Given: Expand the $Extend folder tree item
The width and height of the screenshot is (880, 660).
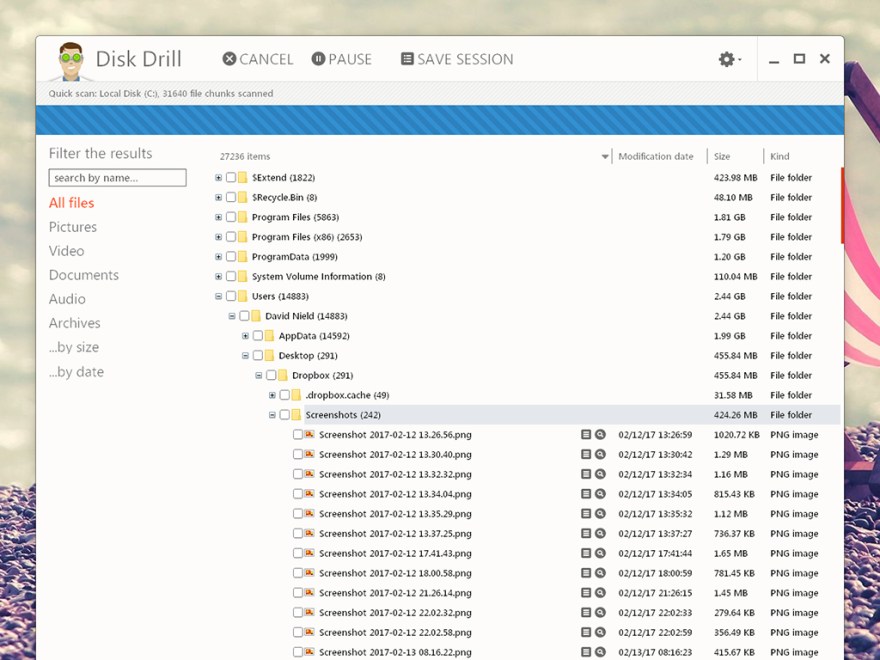Looking at the screenshot, I should [218, 177].
